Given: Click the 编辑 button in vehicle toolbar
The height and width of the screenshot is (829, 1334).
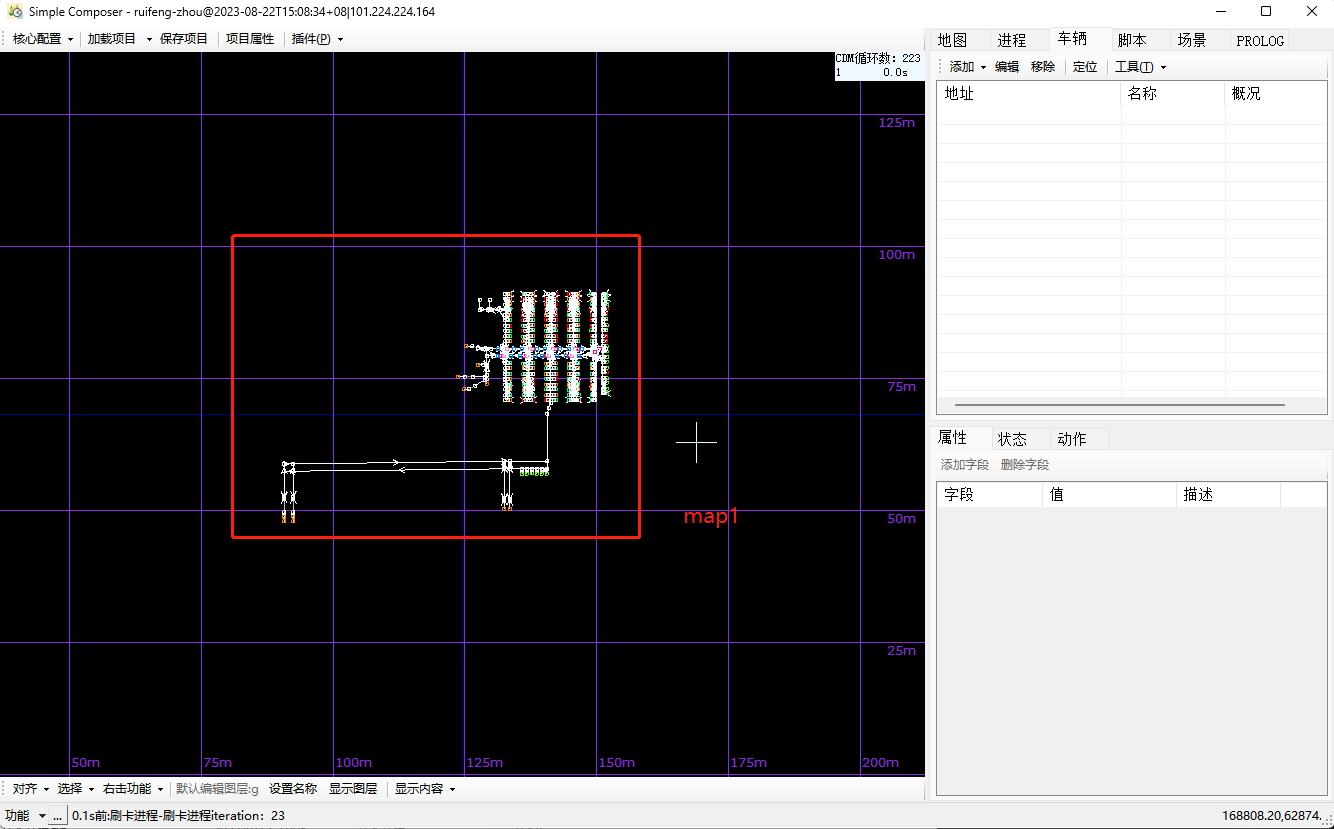Looking at the screenshot, I should [x=1007, y=67].
